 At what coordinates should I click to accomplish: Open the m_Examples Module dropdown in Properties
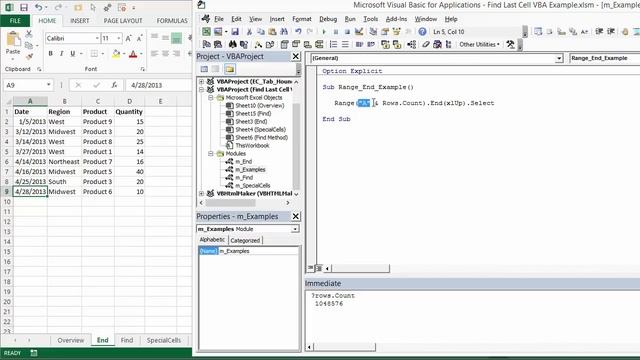[x=295, y=229]
